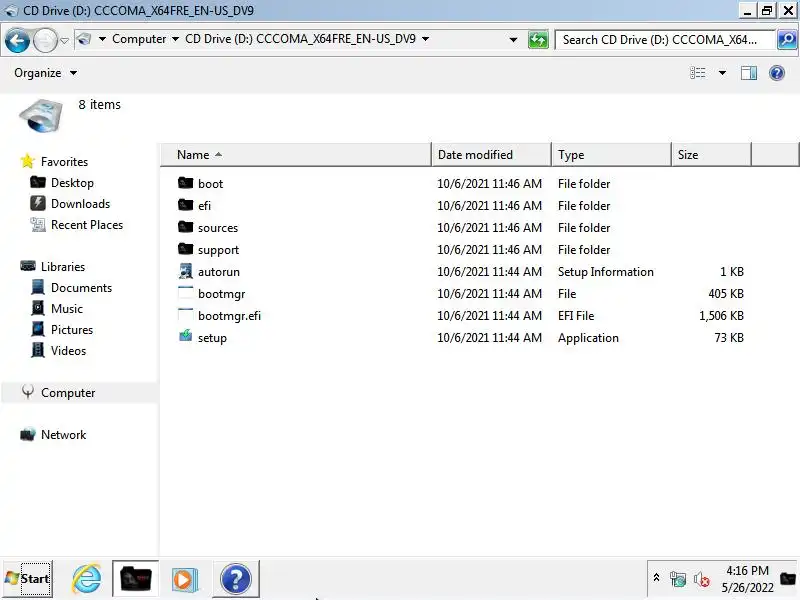Click the 73 KB size cell
Image resolution: width=800 pixels, height=600 pixels.
pyautogui.click(x=729, y=338)
